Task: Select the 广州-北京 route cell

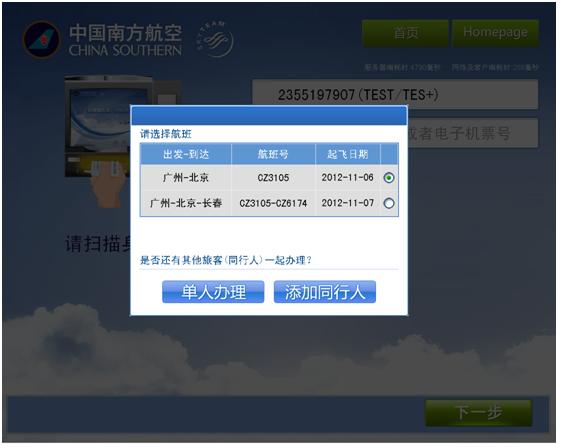Action: coord(186,178)
